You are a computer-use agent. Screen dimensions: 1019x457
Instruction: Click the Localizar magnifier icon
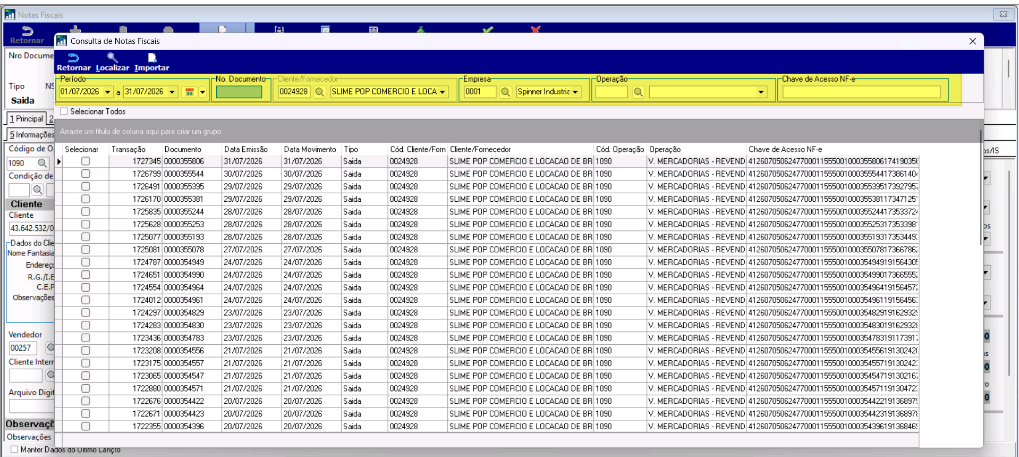pos(112,58)
